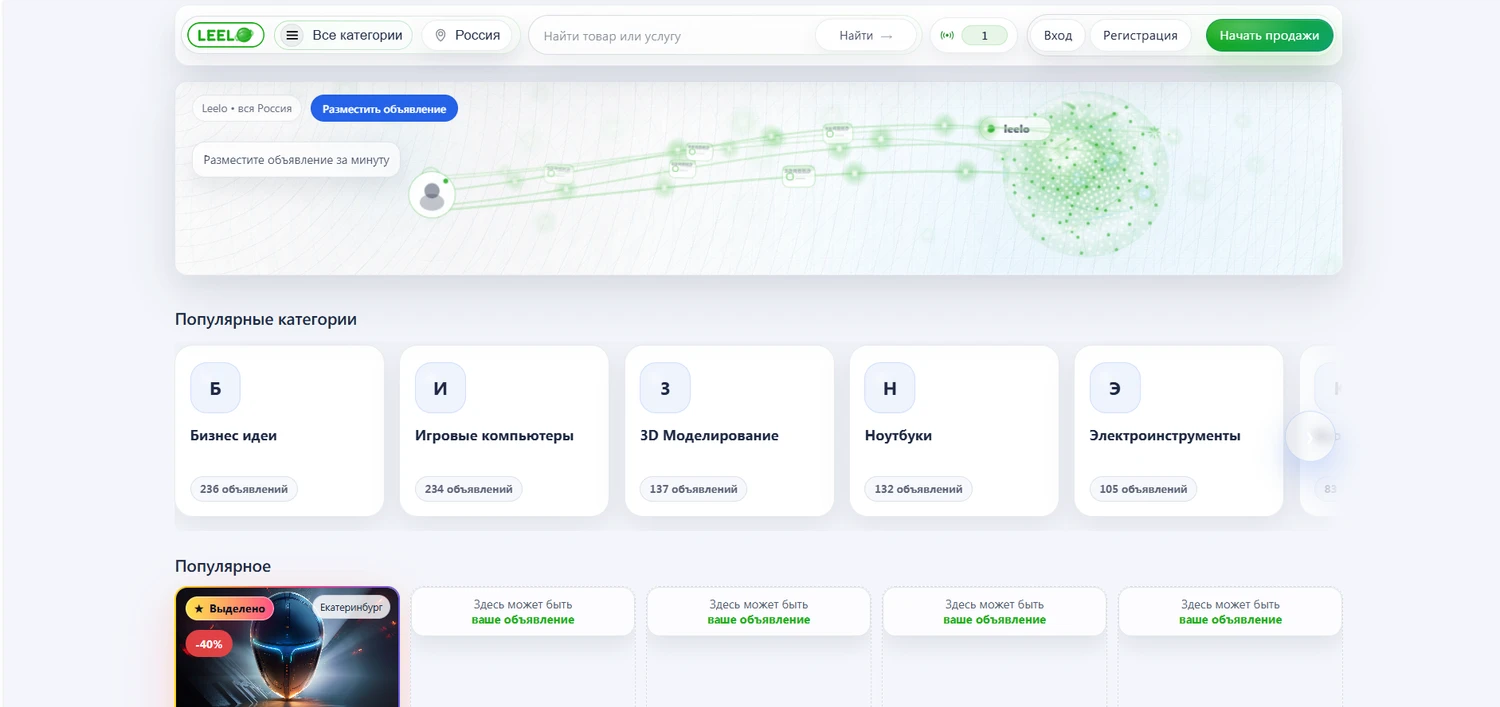Click the location pin icon beside Россия

[x=440, y=35]
